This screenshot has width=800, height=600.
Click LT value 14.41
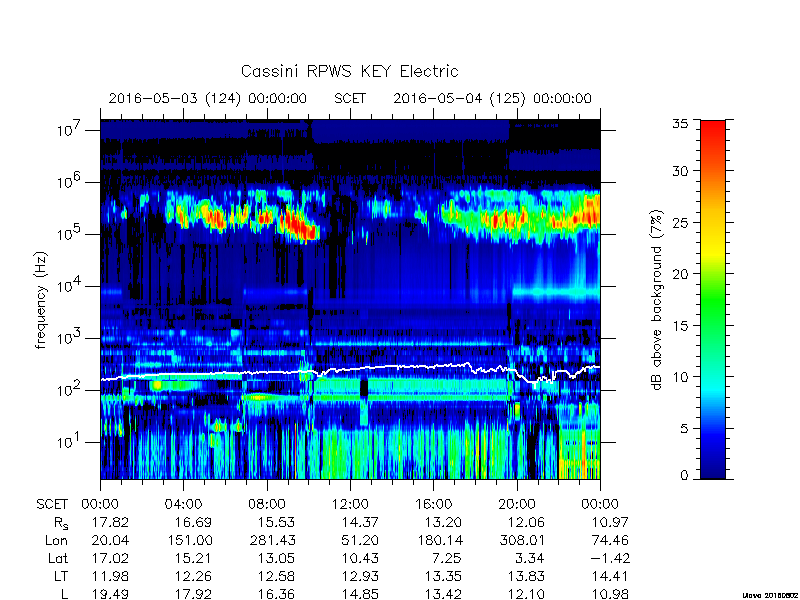pyautogui.click(x=609, y=577)
